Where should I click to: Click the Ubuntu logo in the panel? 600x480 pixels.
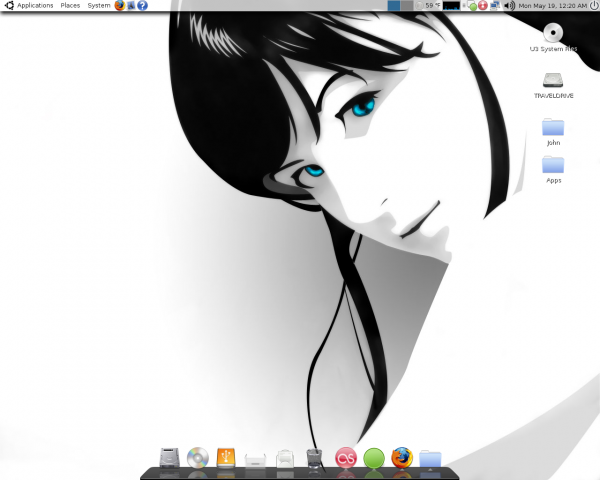9,5
